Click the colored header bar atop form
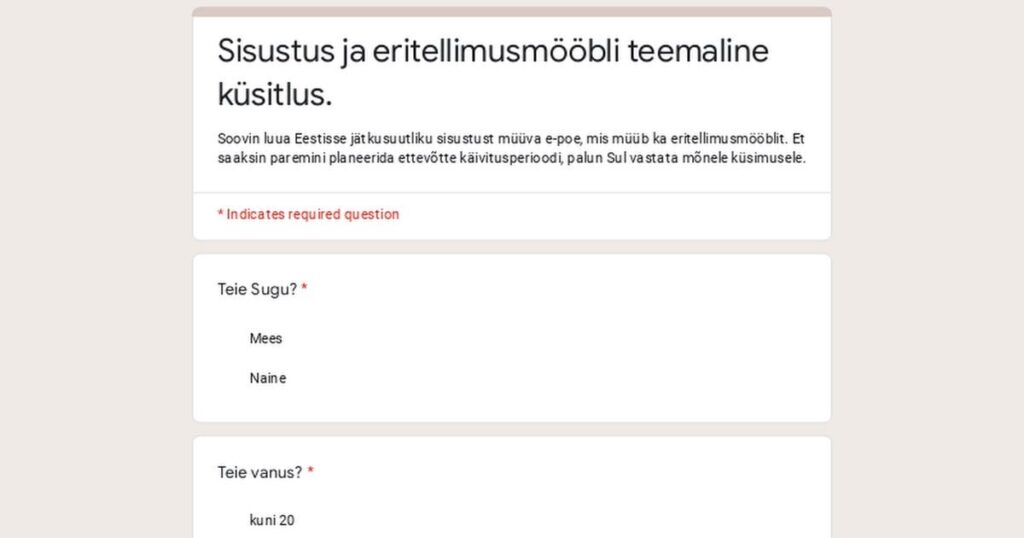Screen dimensions: 1024x538 [512, 12]
